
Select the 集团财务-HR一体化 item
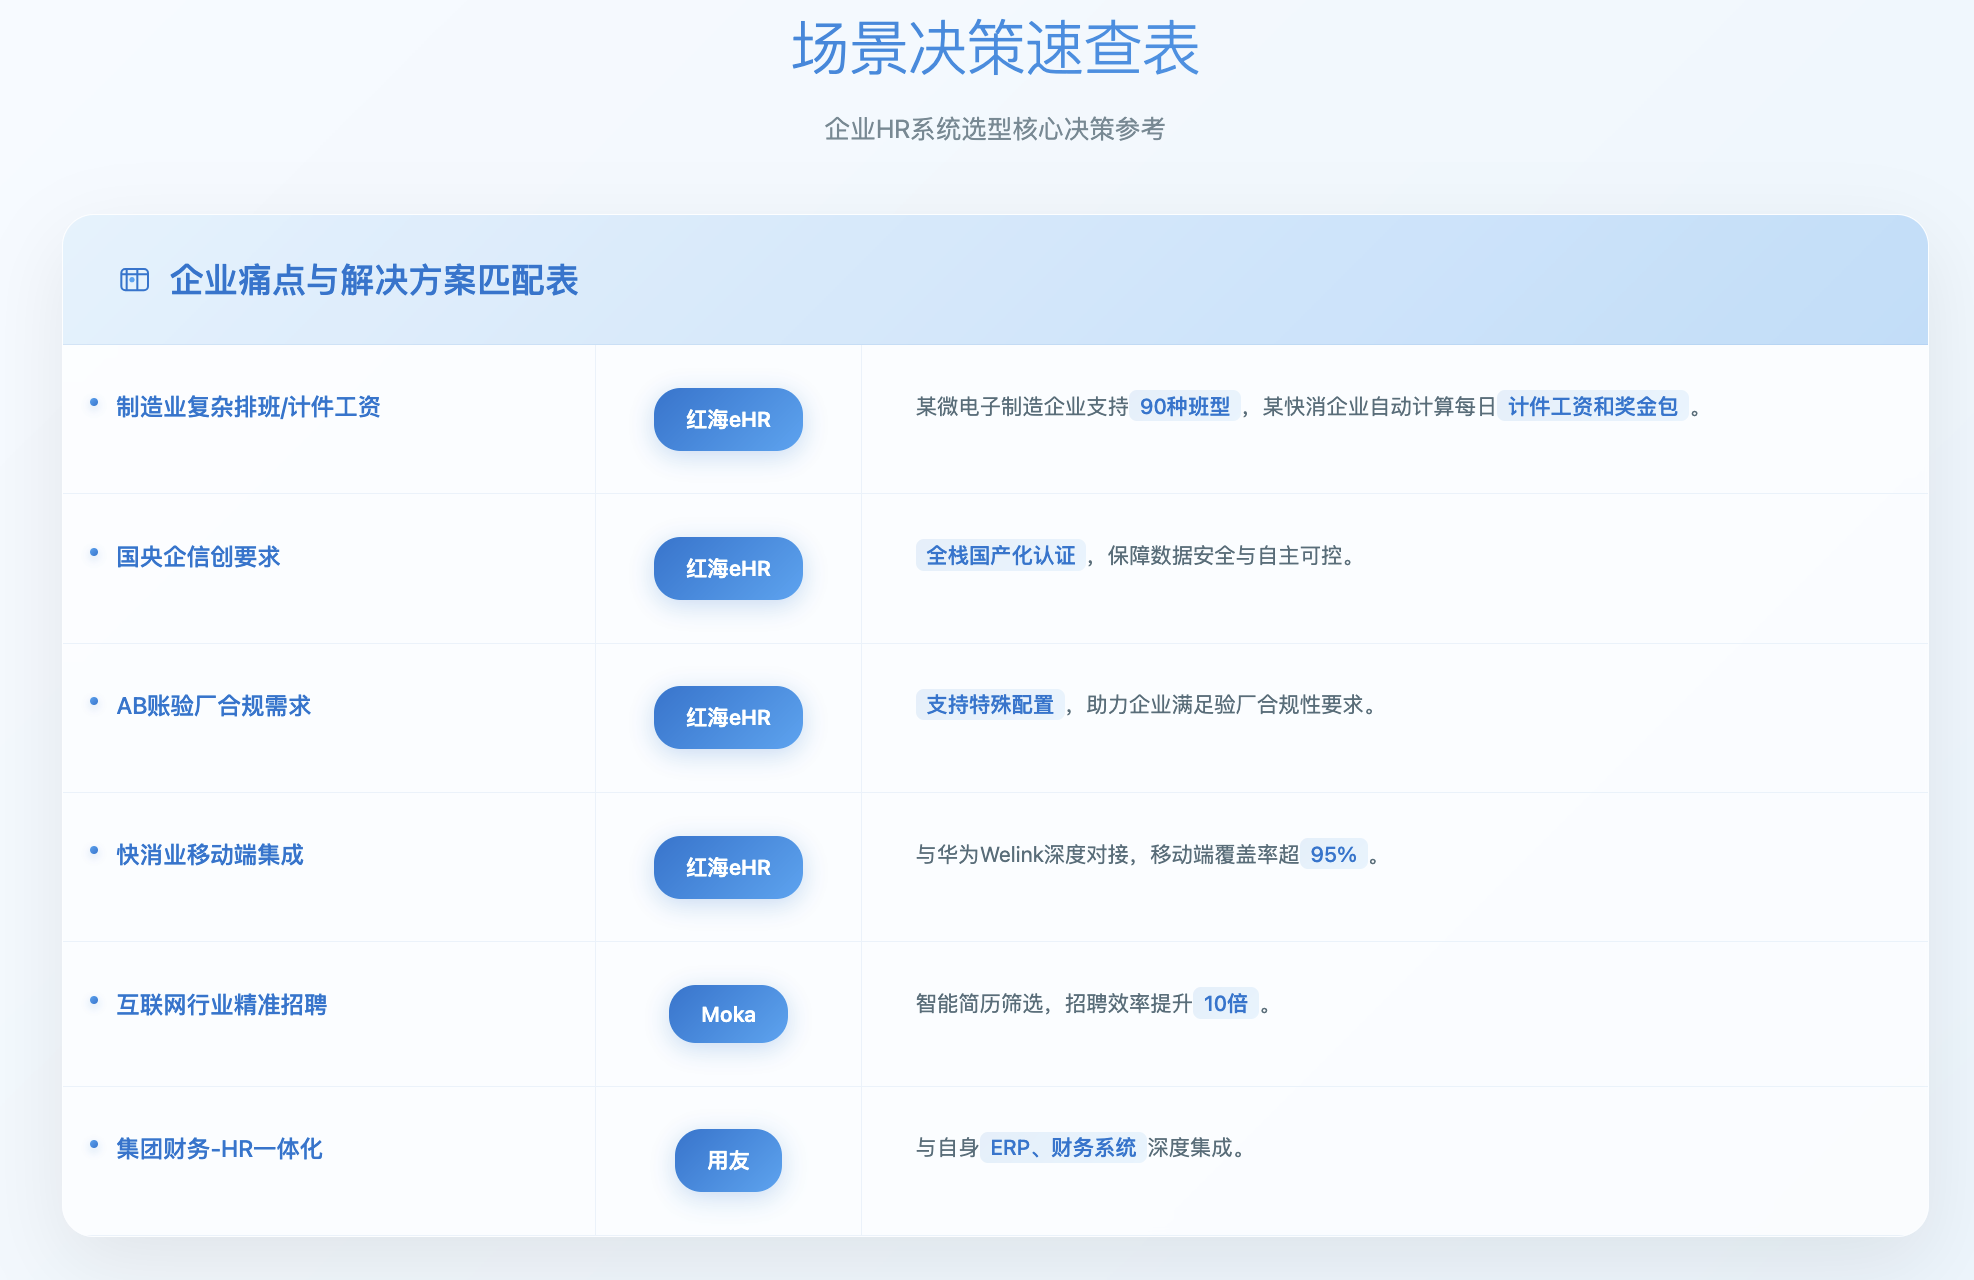(219, 1149)
